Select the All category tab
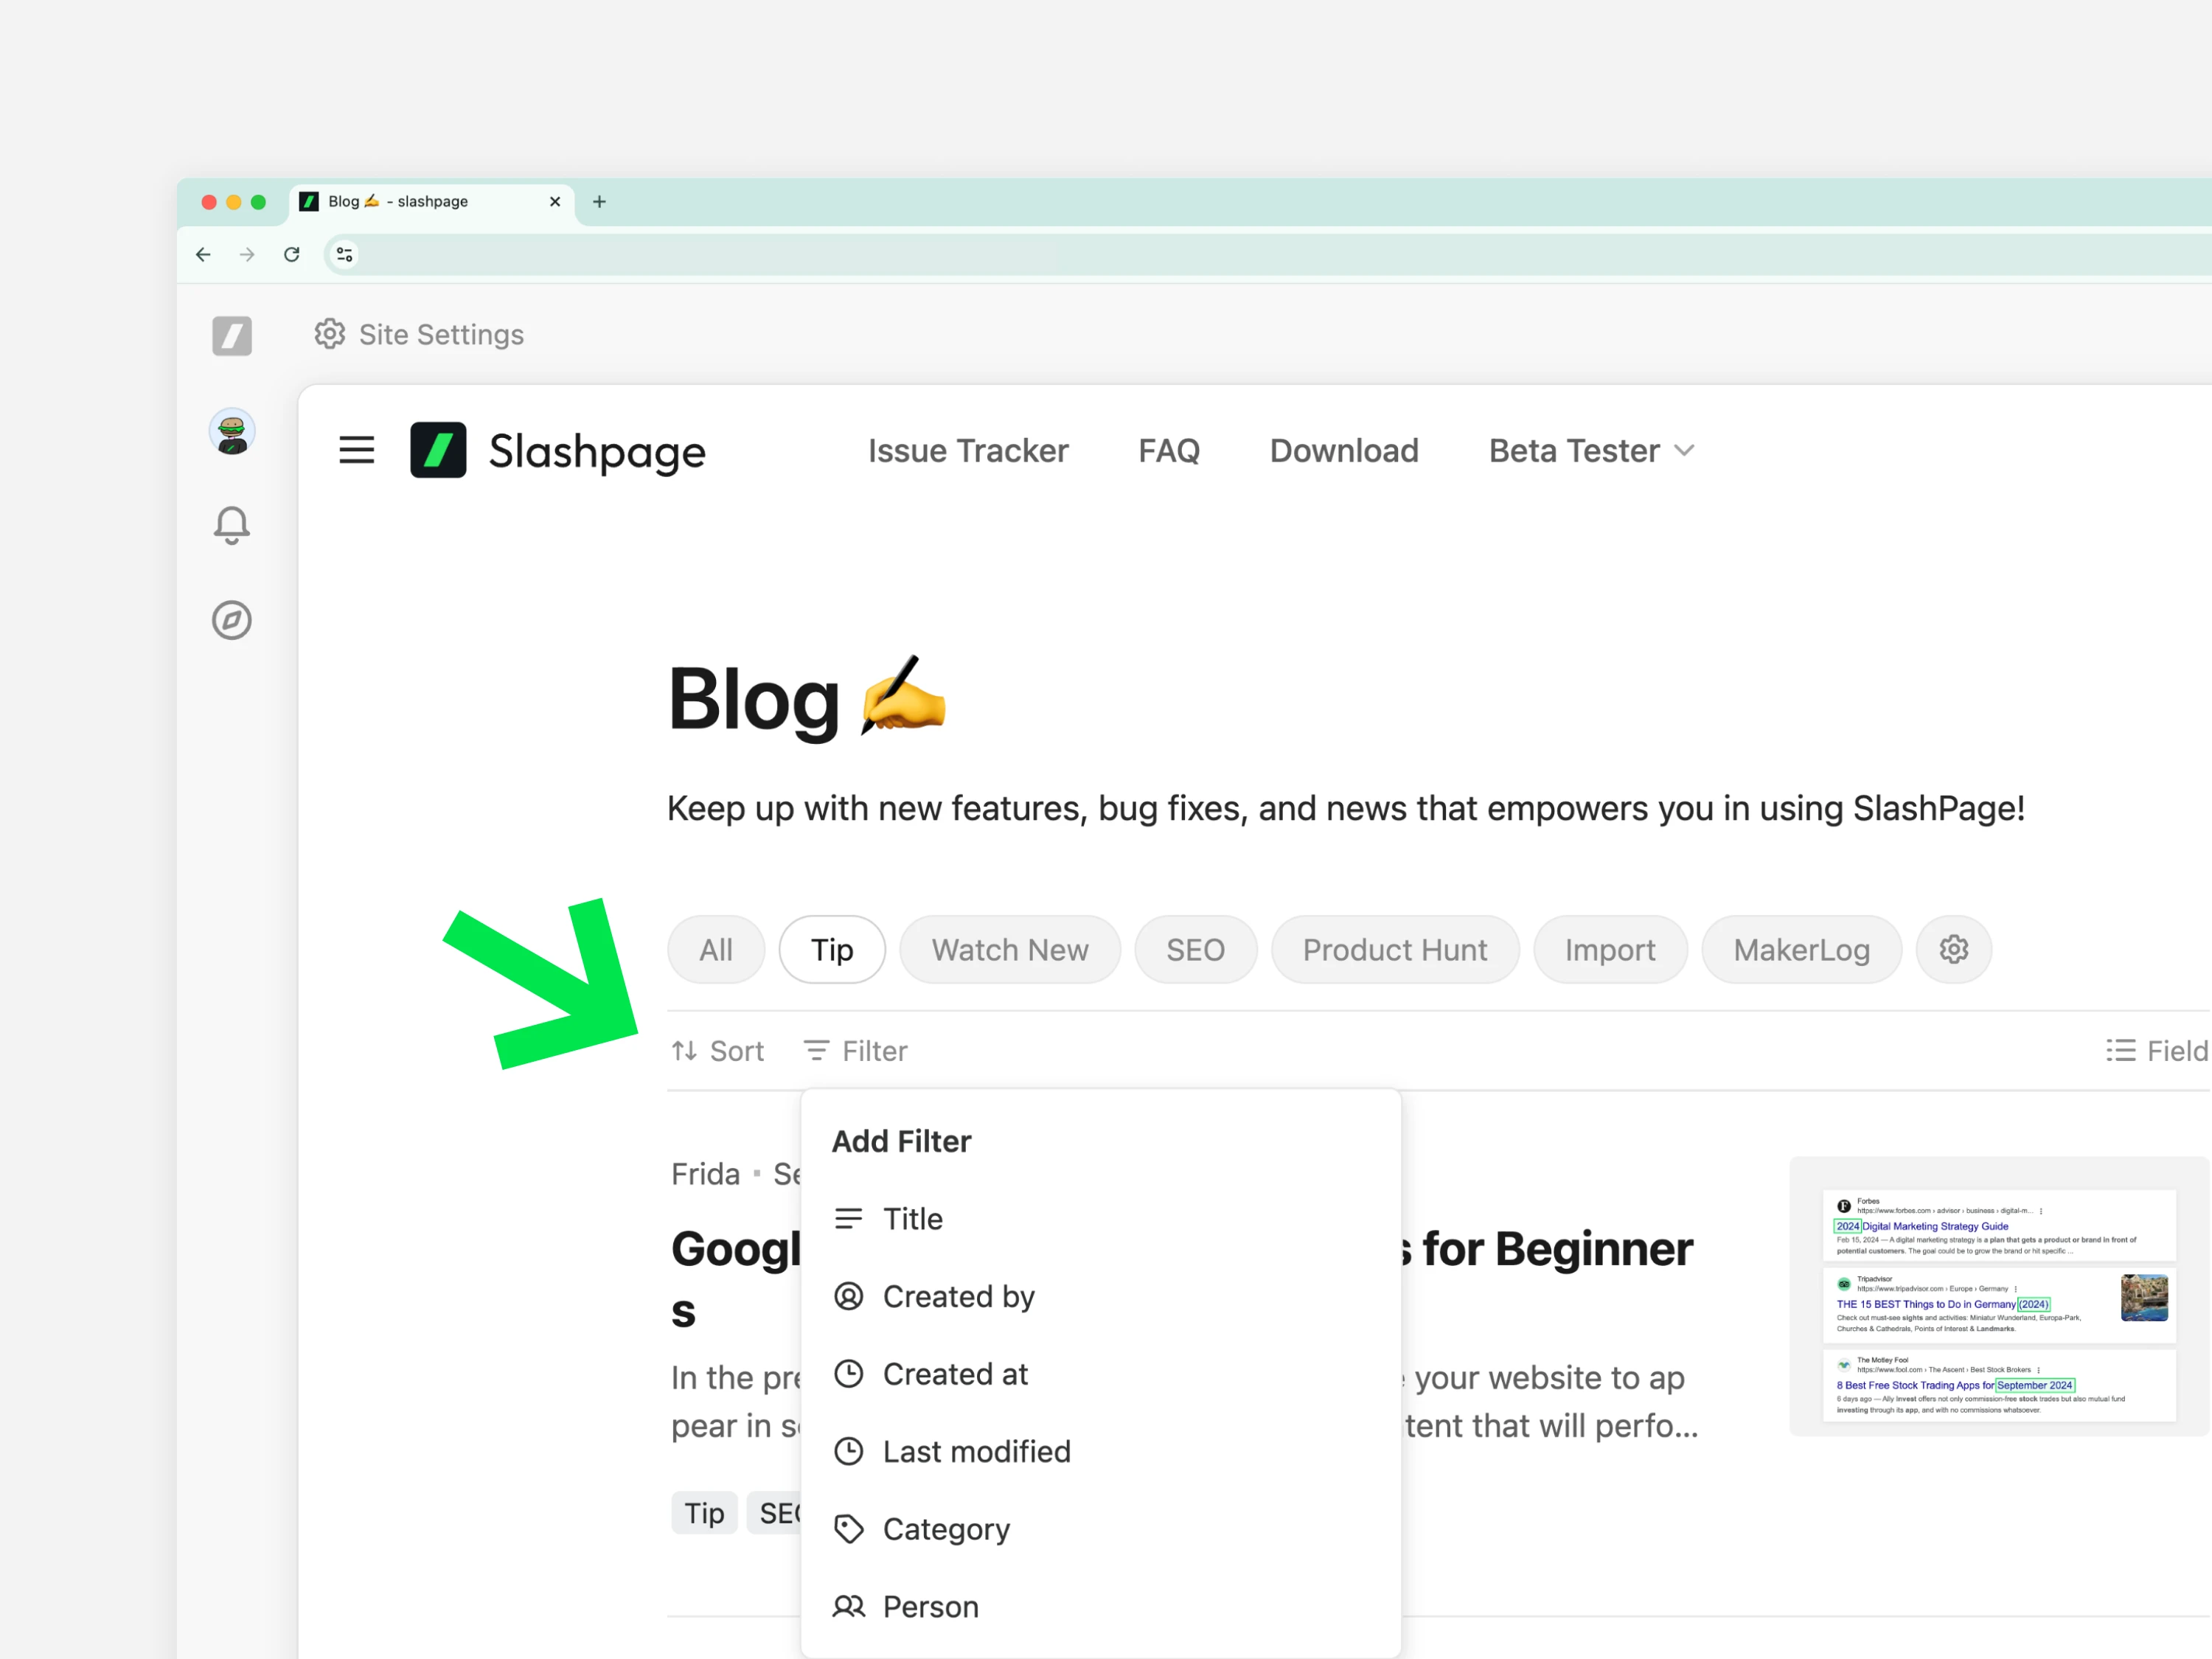Viewport: 2212px width, 1659px height. coord(716,949)
